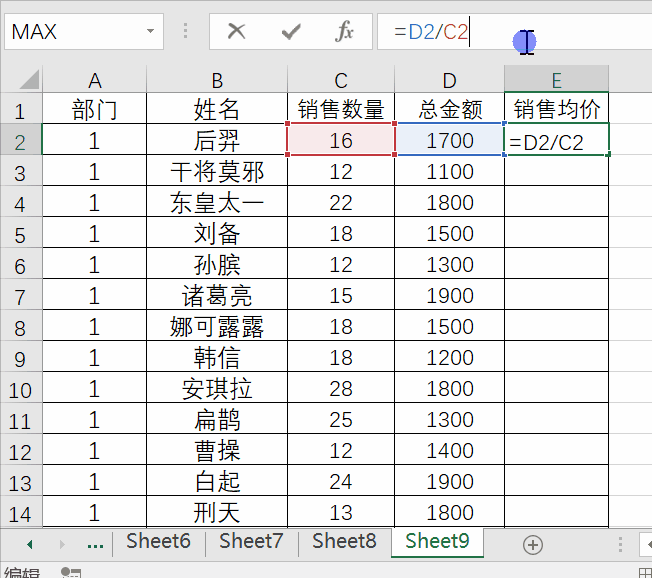Image resolution: width=652 pixels, height=578 pixels.
Task: Click the cell containing 刑天
Action: coord(217,512)
